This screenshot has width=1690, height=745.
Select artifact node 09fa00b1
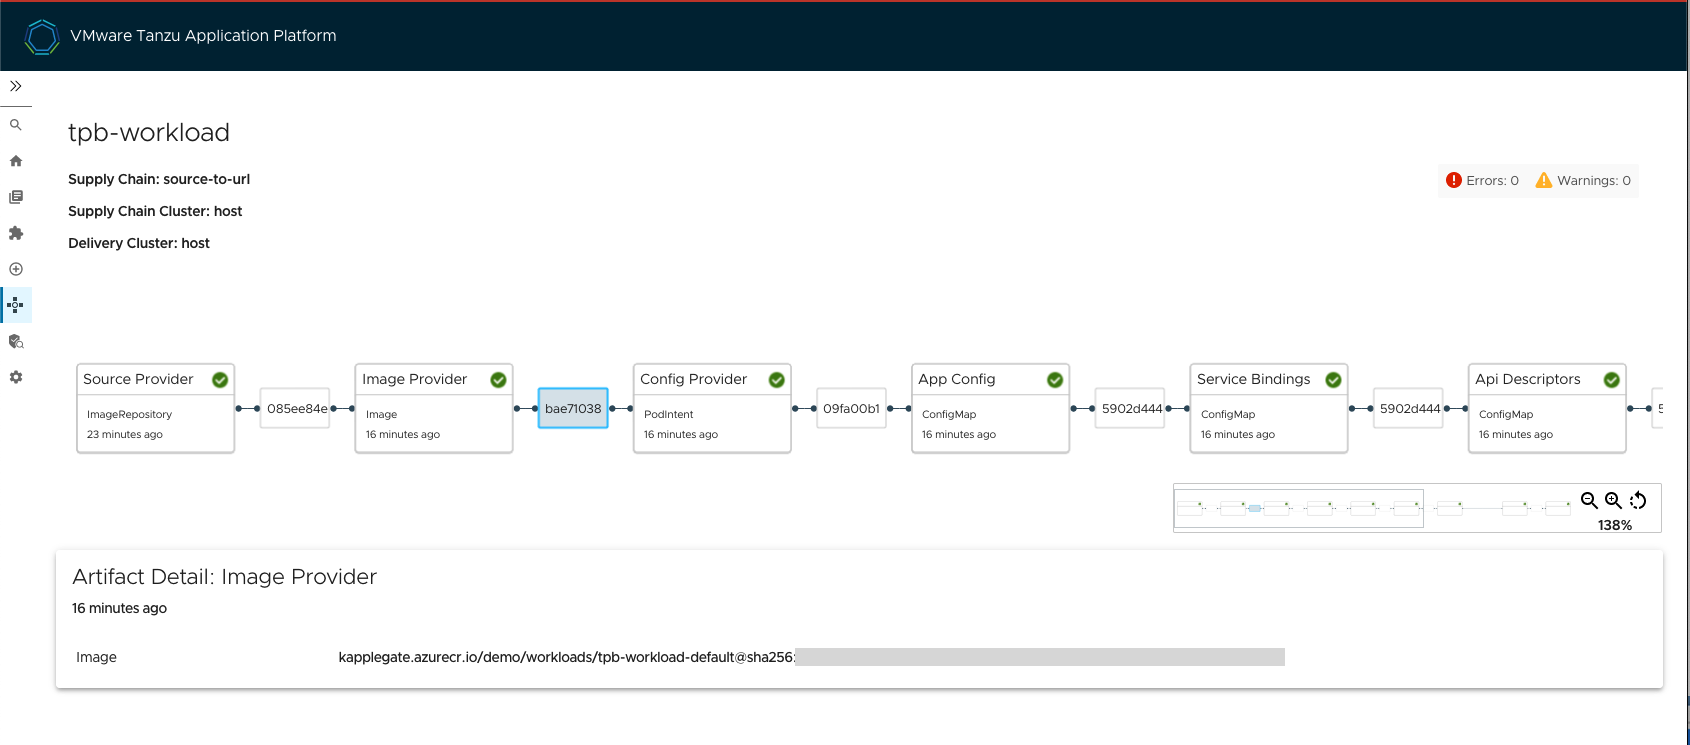point(851,408)
